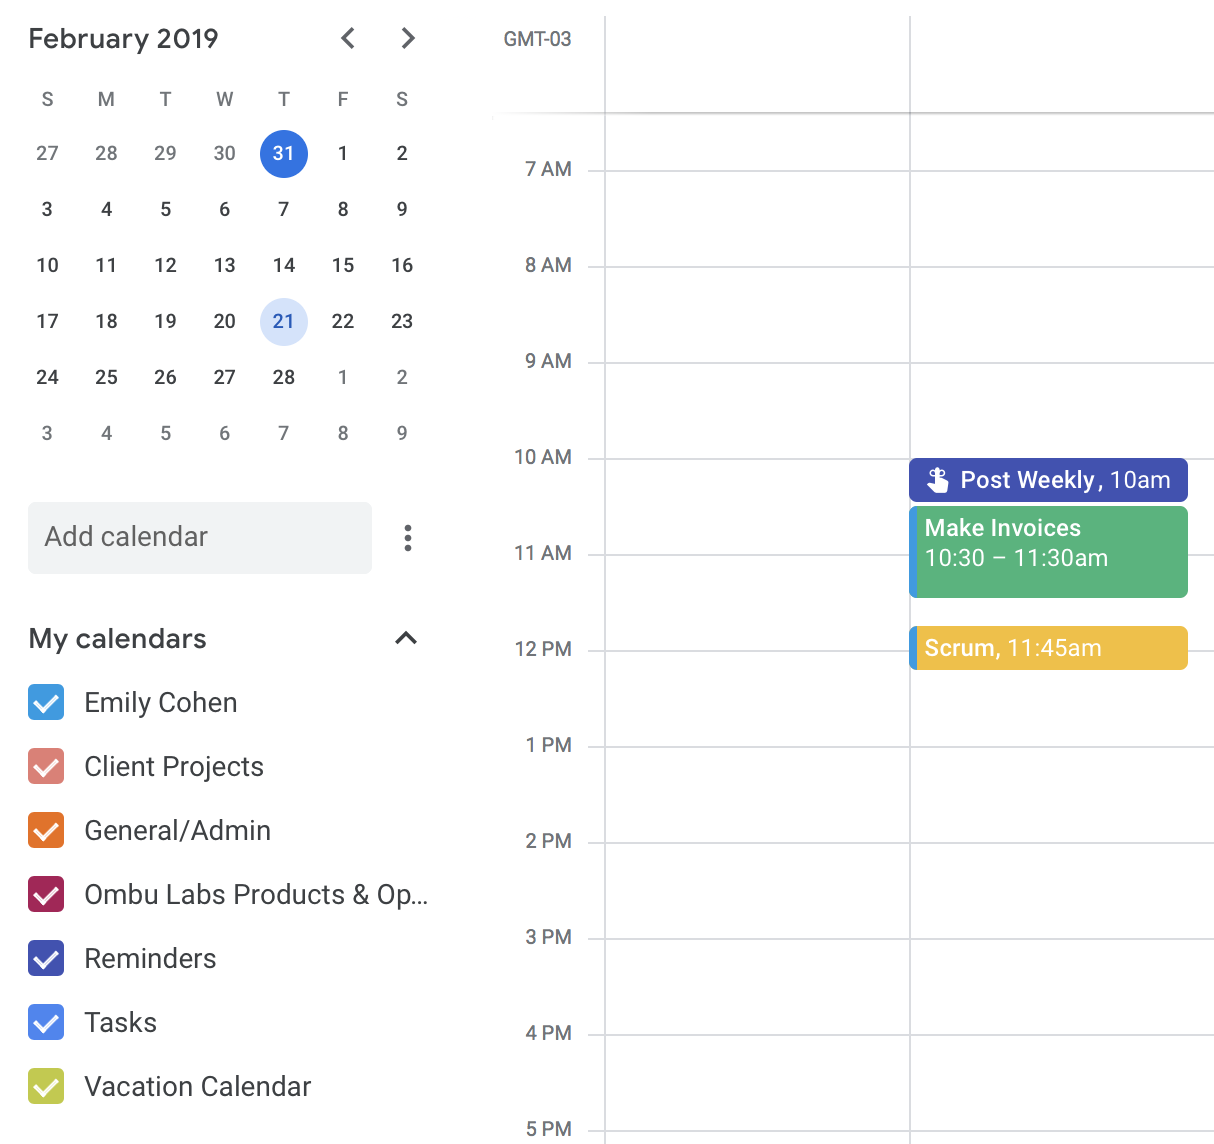Image resolution: width=1214 pixels, height=1144 pixels.
Task: Click the Tasks calendar label
Action: (x=121, y=1023)
